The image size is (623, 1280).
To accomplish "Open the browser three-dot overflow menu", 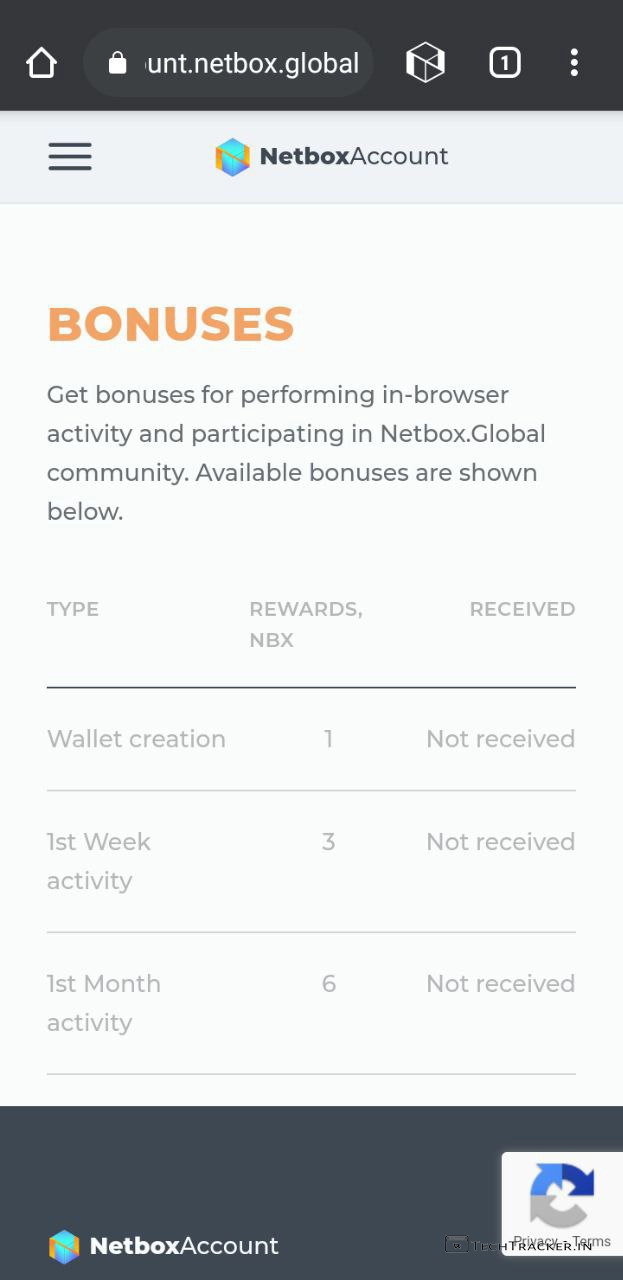I will click(x=574, y=63).
